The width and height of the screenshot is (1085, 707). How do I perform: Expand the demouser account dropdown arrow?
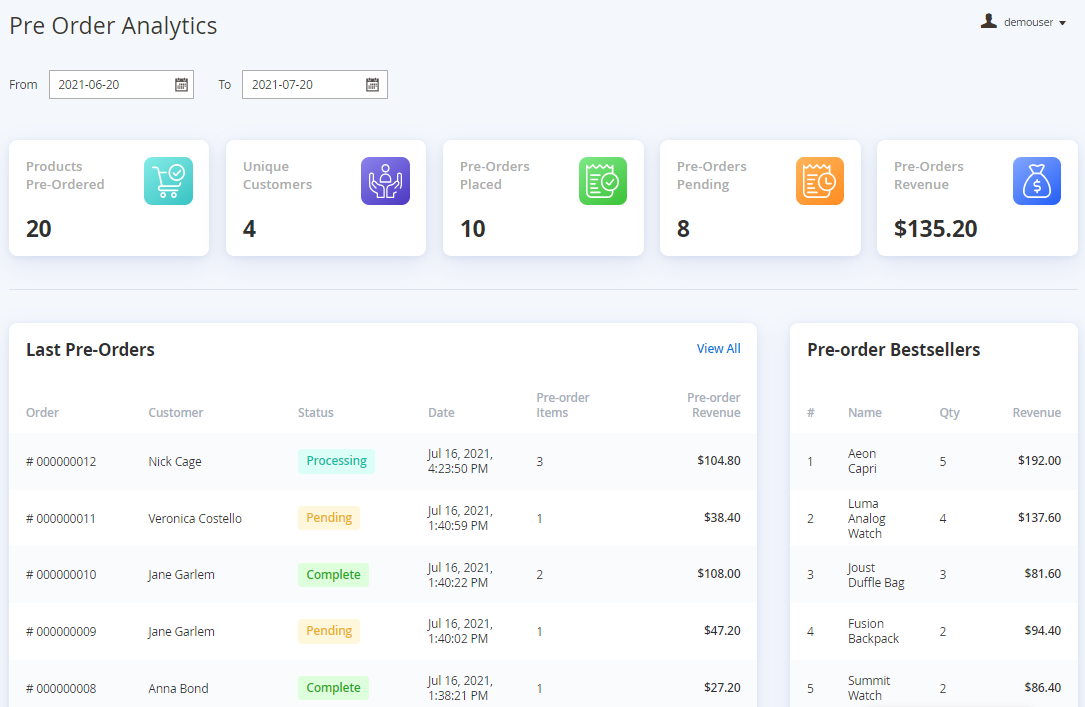pyautogui.click(x=1062, y=23)
